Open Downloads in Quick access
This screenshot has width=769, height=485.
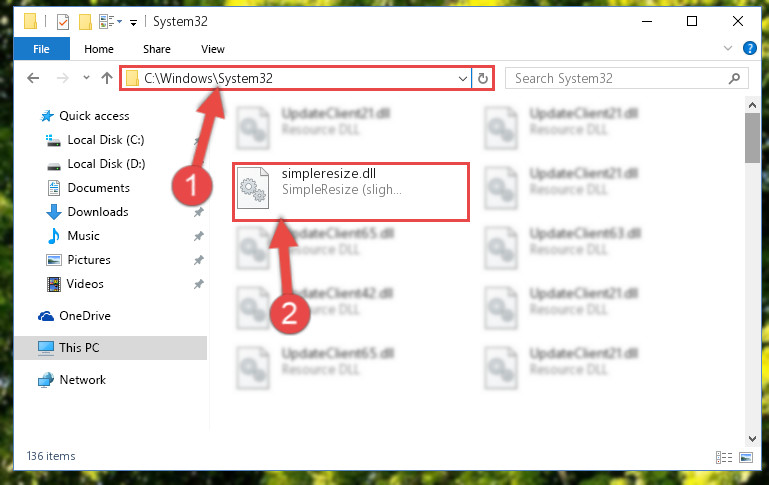point(98,212)
